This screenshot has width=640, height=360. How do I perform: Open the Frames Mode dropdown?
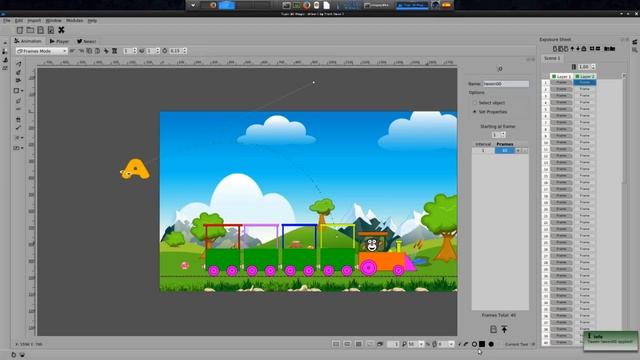(x=42, y=51)
